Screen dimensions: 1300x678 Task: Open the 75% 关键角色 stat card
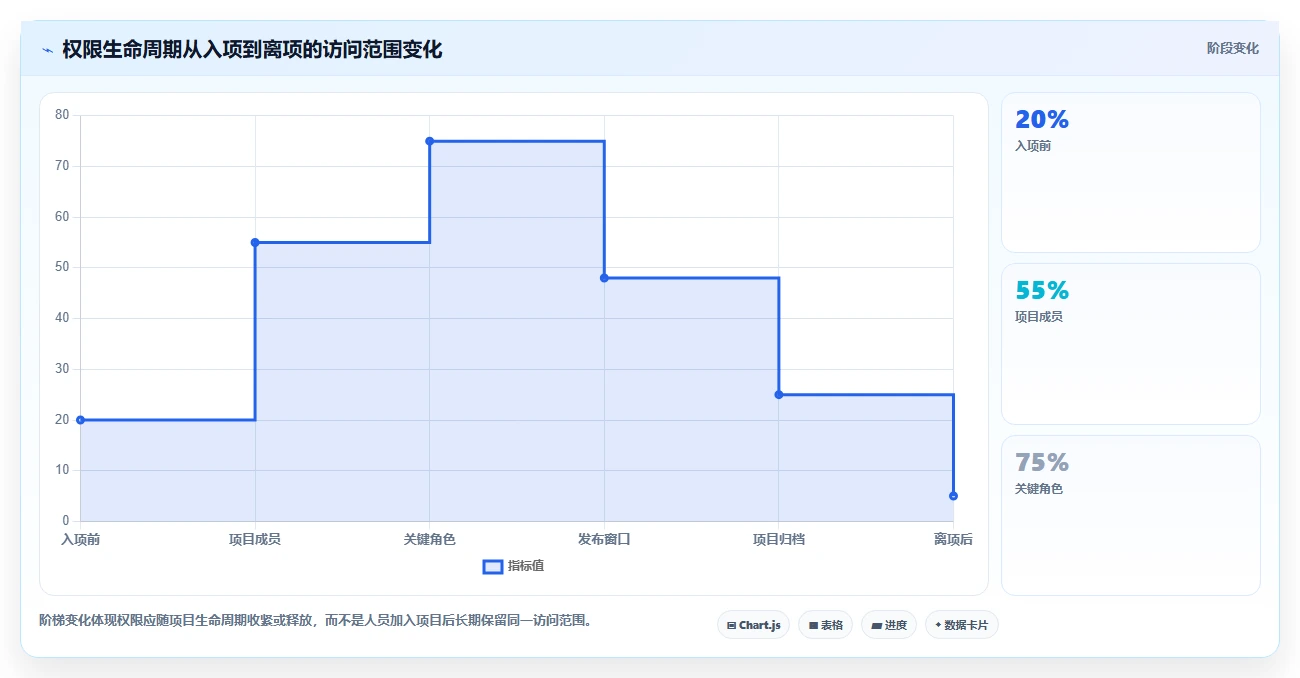1130,515
